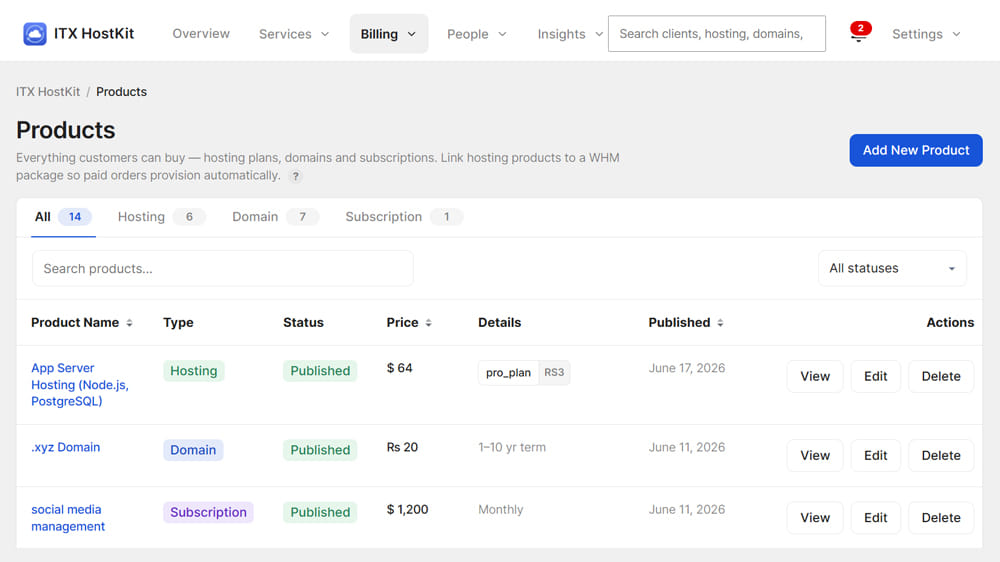Open the .xyz Domain product link
The height and width of the screenshot is (562, 1000).
pyautogui.click(x=66, y=447)
